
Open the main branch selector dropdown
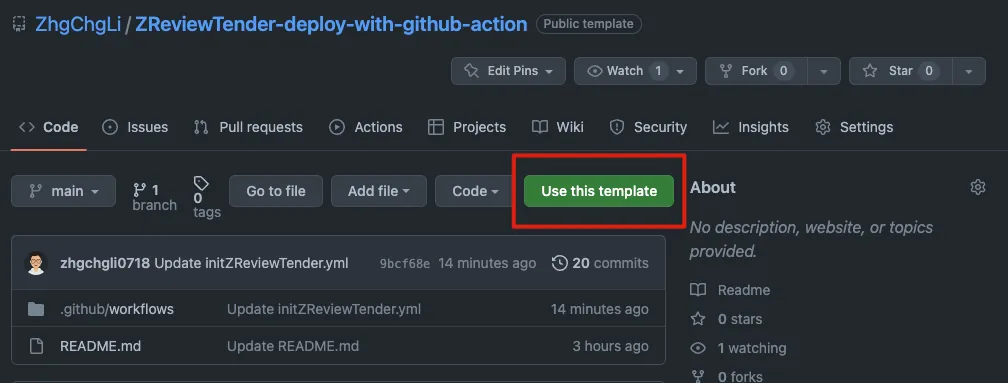[x=64, y=191]
